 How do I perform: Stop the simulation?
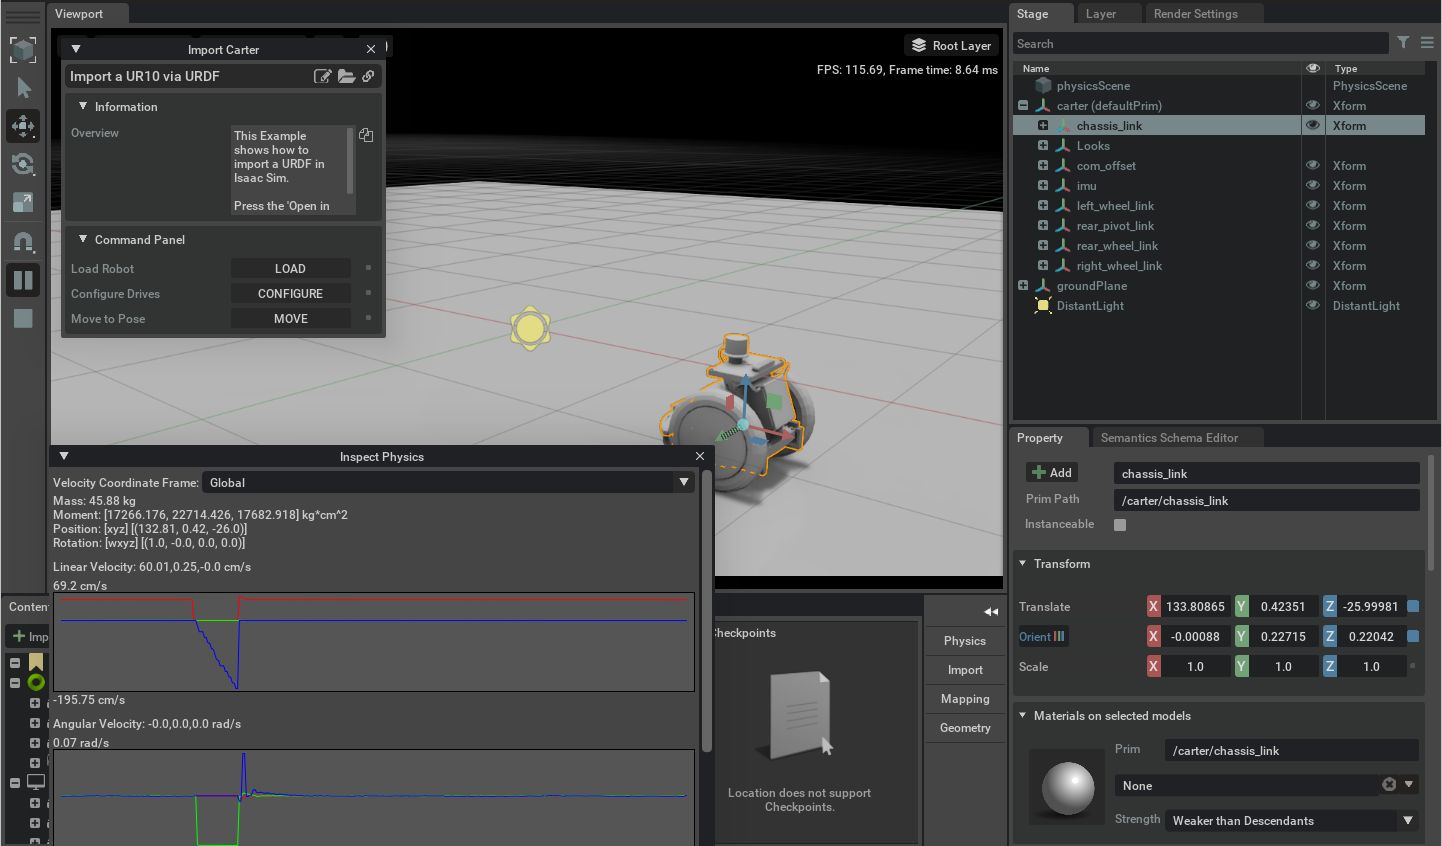coord(23,318)
